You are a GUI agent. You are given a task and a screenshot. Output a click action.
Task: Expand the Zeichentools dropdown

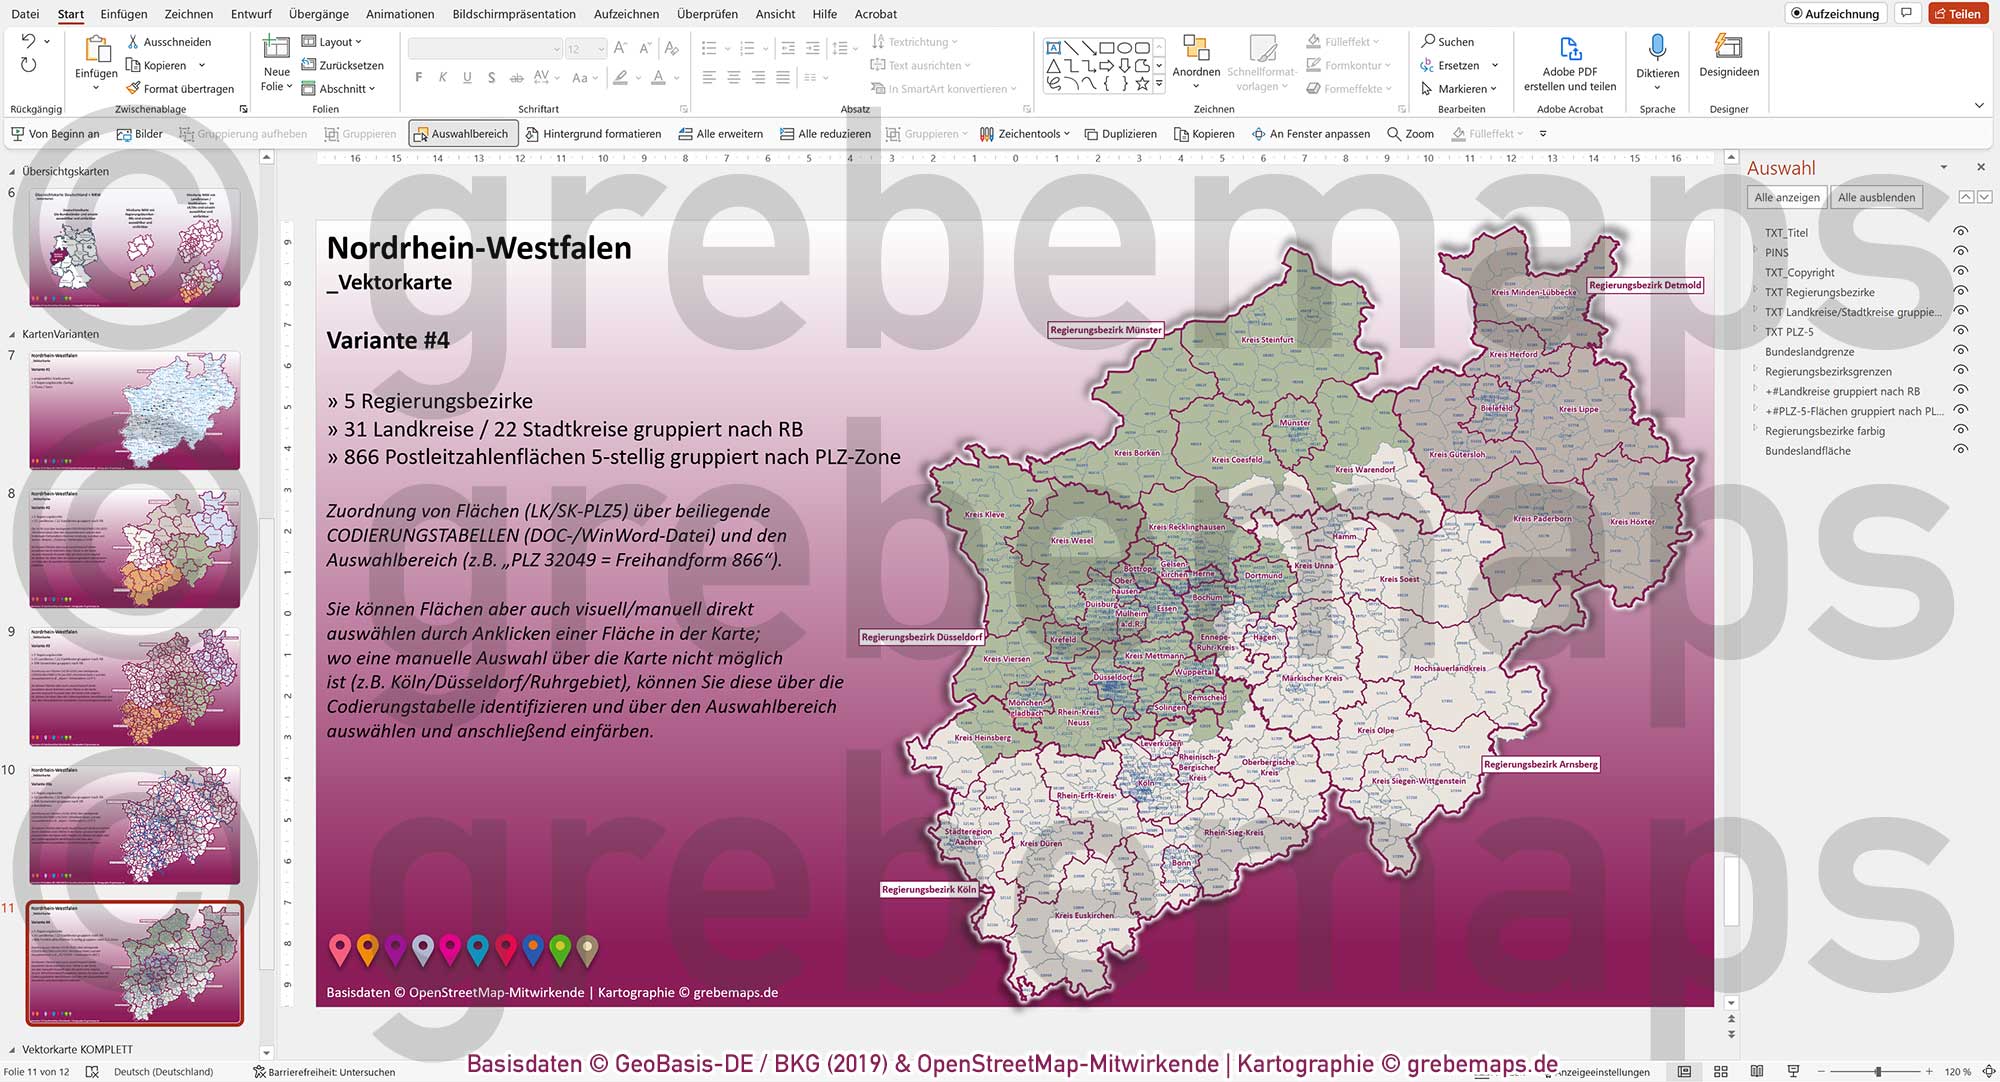1025,133
